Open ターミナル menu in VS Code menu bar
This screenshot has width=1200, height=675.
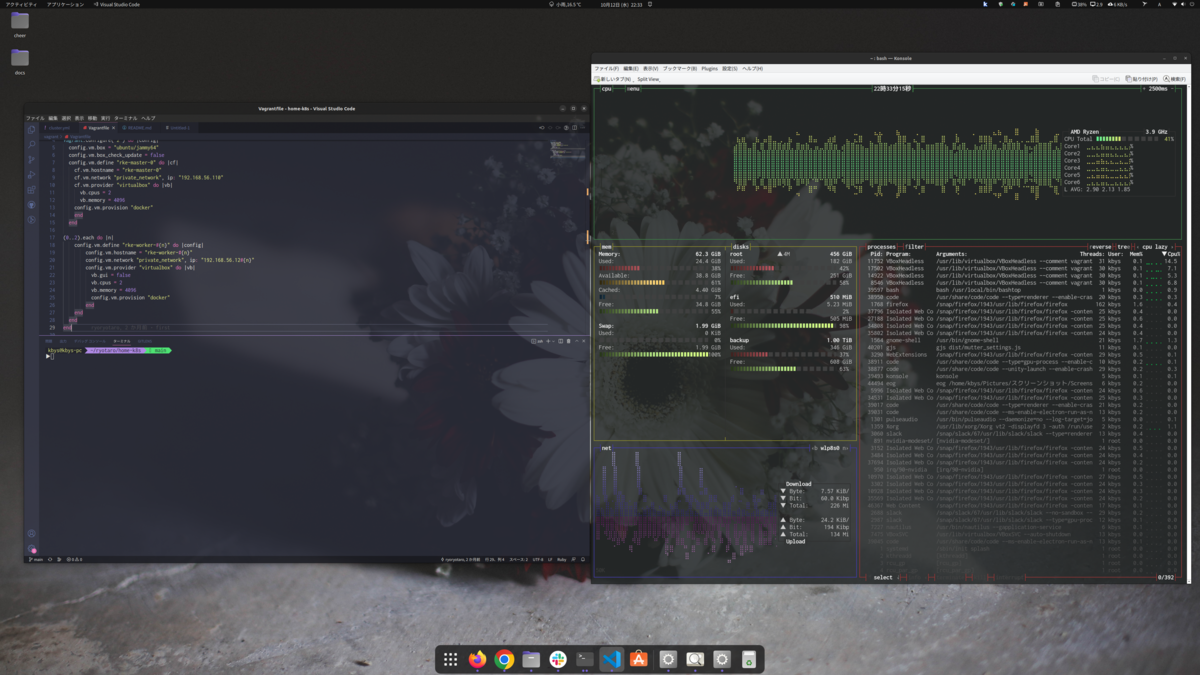[126, 118]
